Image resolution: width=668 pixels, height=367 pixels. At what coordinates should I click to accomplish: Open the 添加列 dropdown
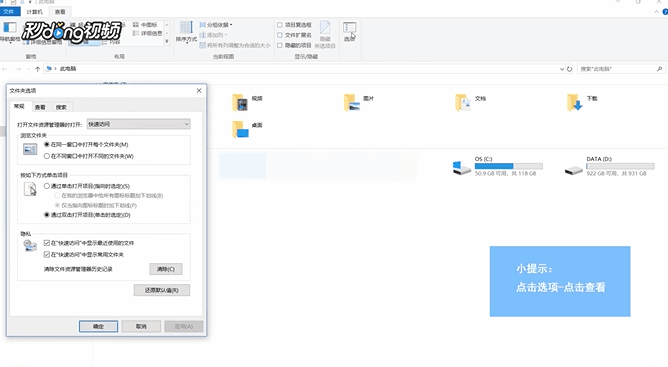(x=213, y=35)
